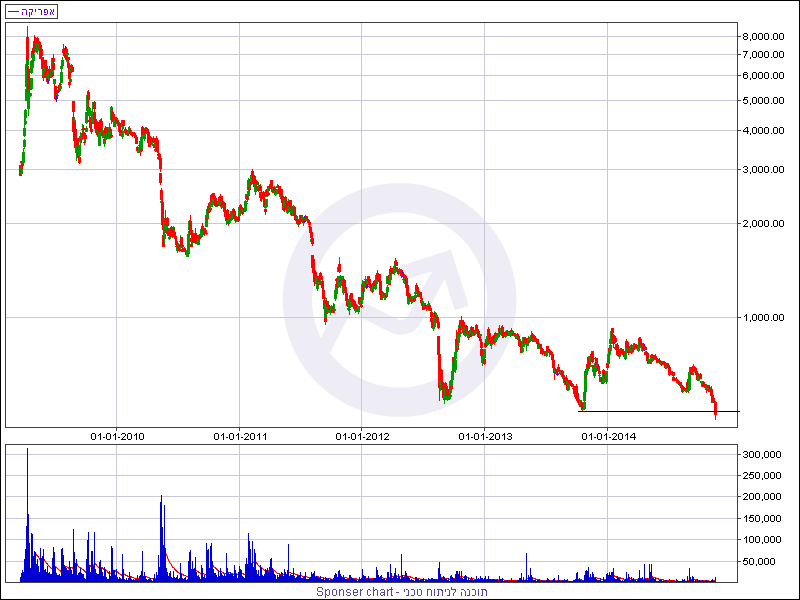The width and height of the screenshot is (800, 600).
Task: Select the 6,000.00 price axis label
Action: (x=763, y=76)
